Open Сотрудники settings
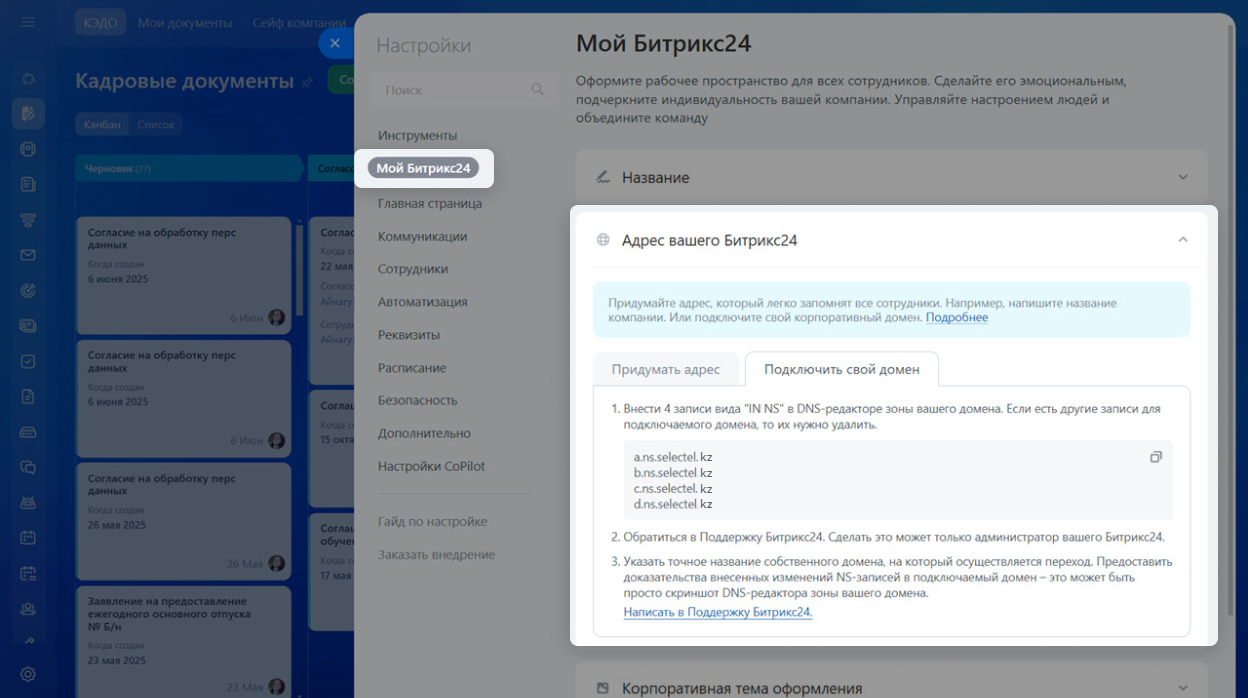 [413, 269]
